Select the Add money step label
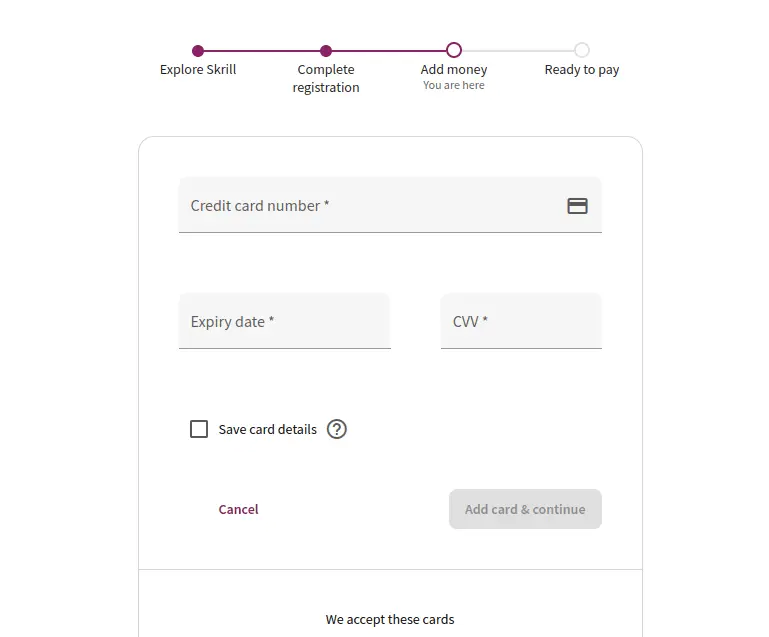 (x=454, y=70)
